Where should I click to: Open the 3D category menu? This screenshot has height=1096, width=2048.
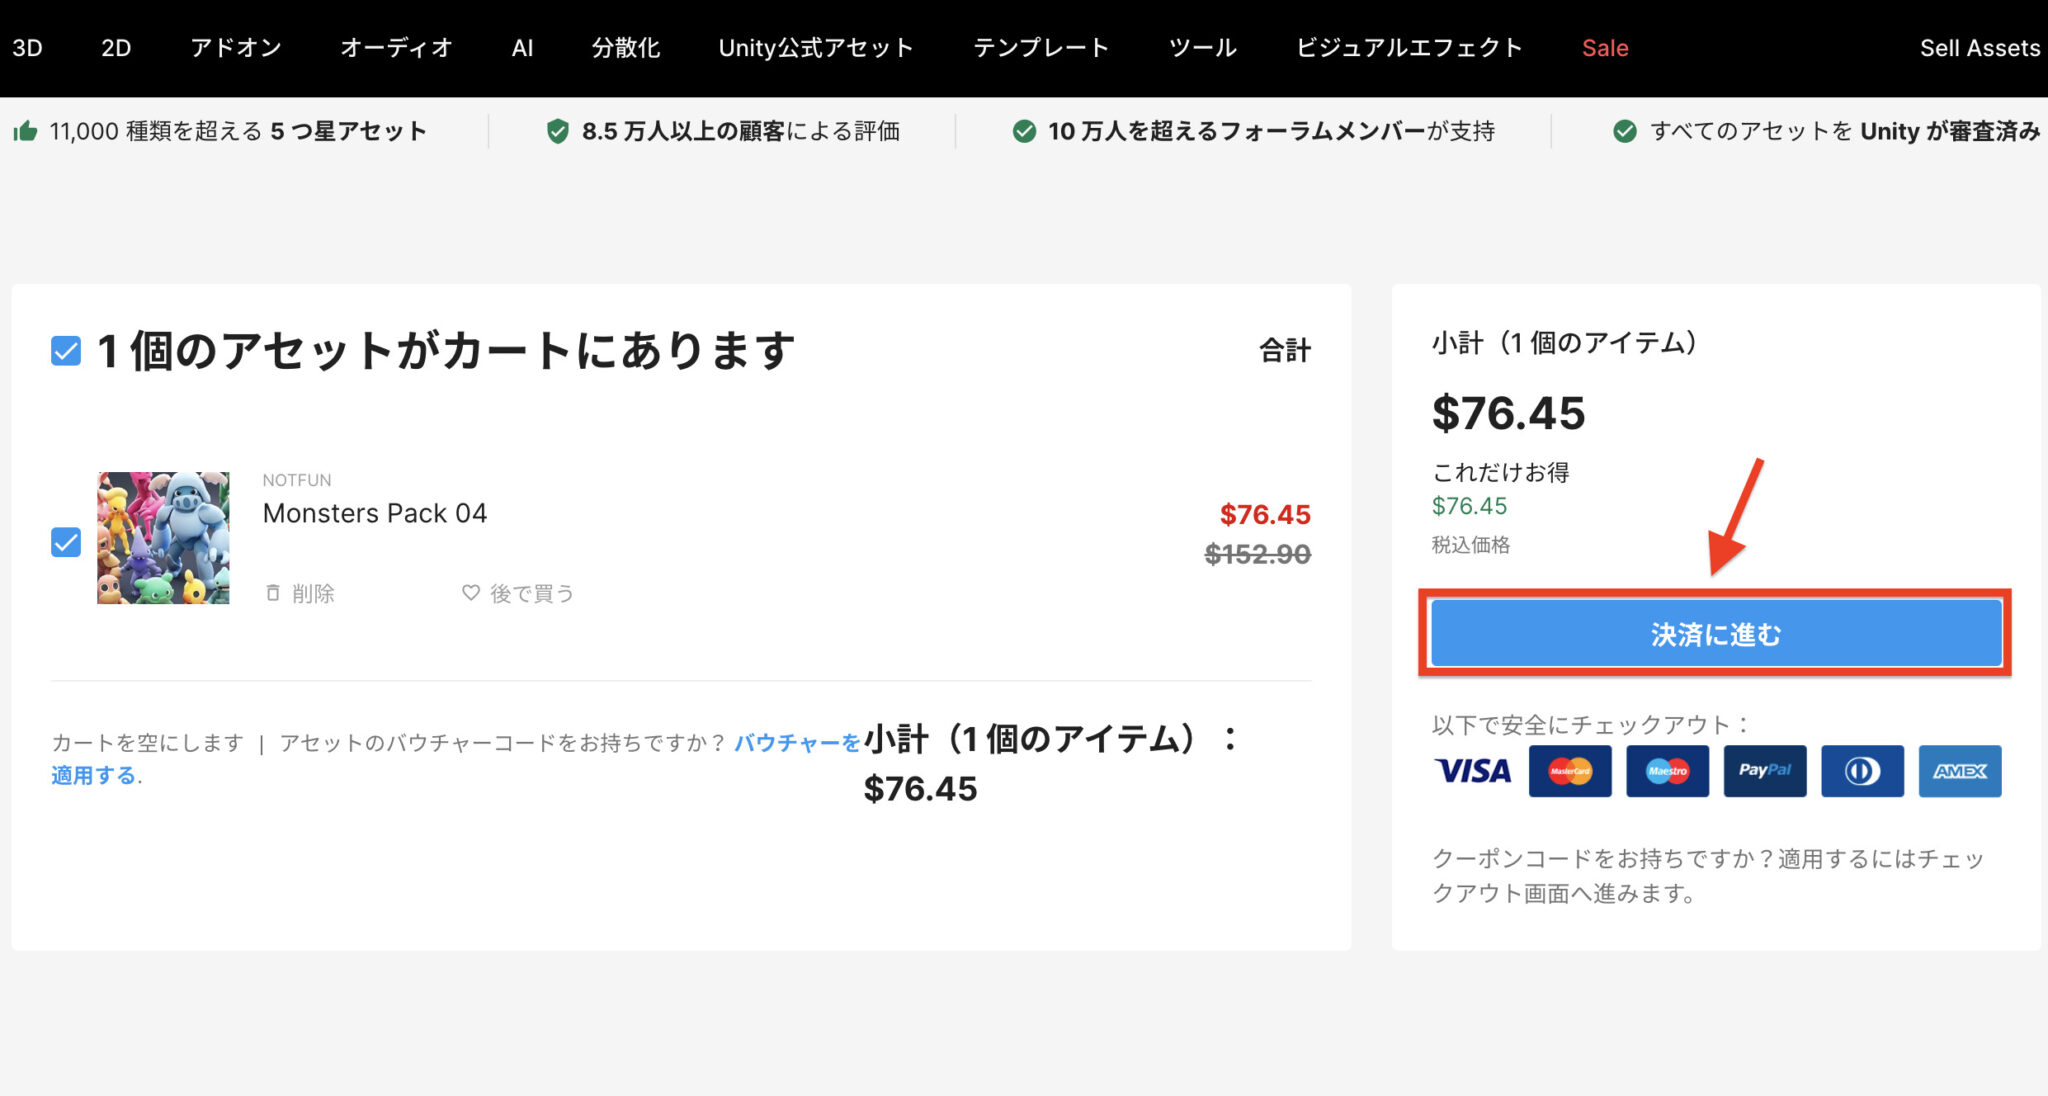point(27,47)
